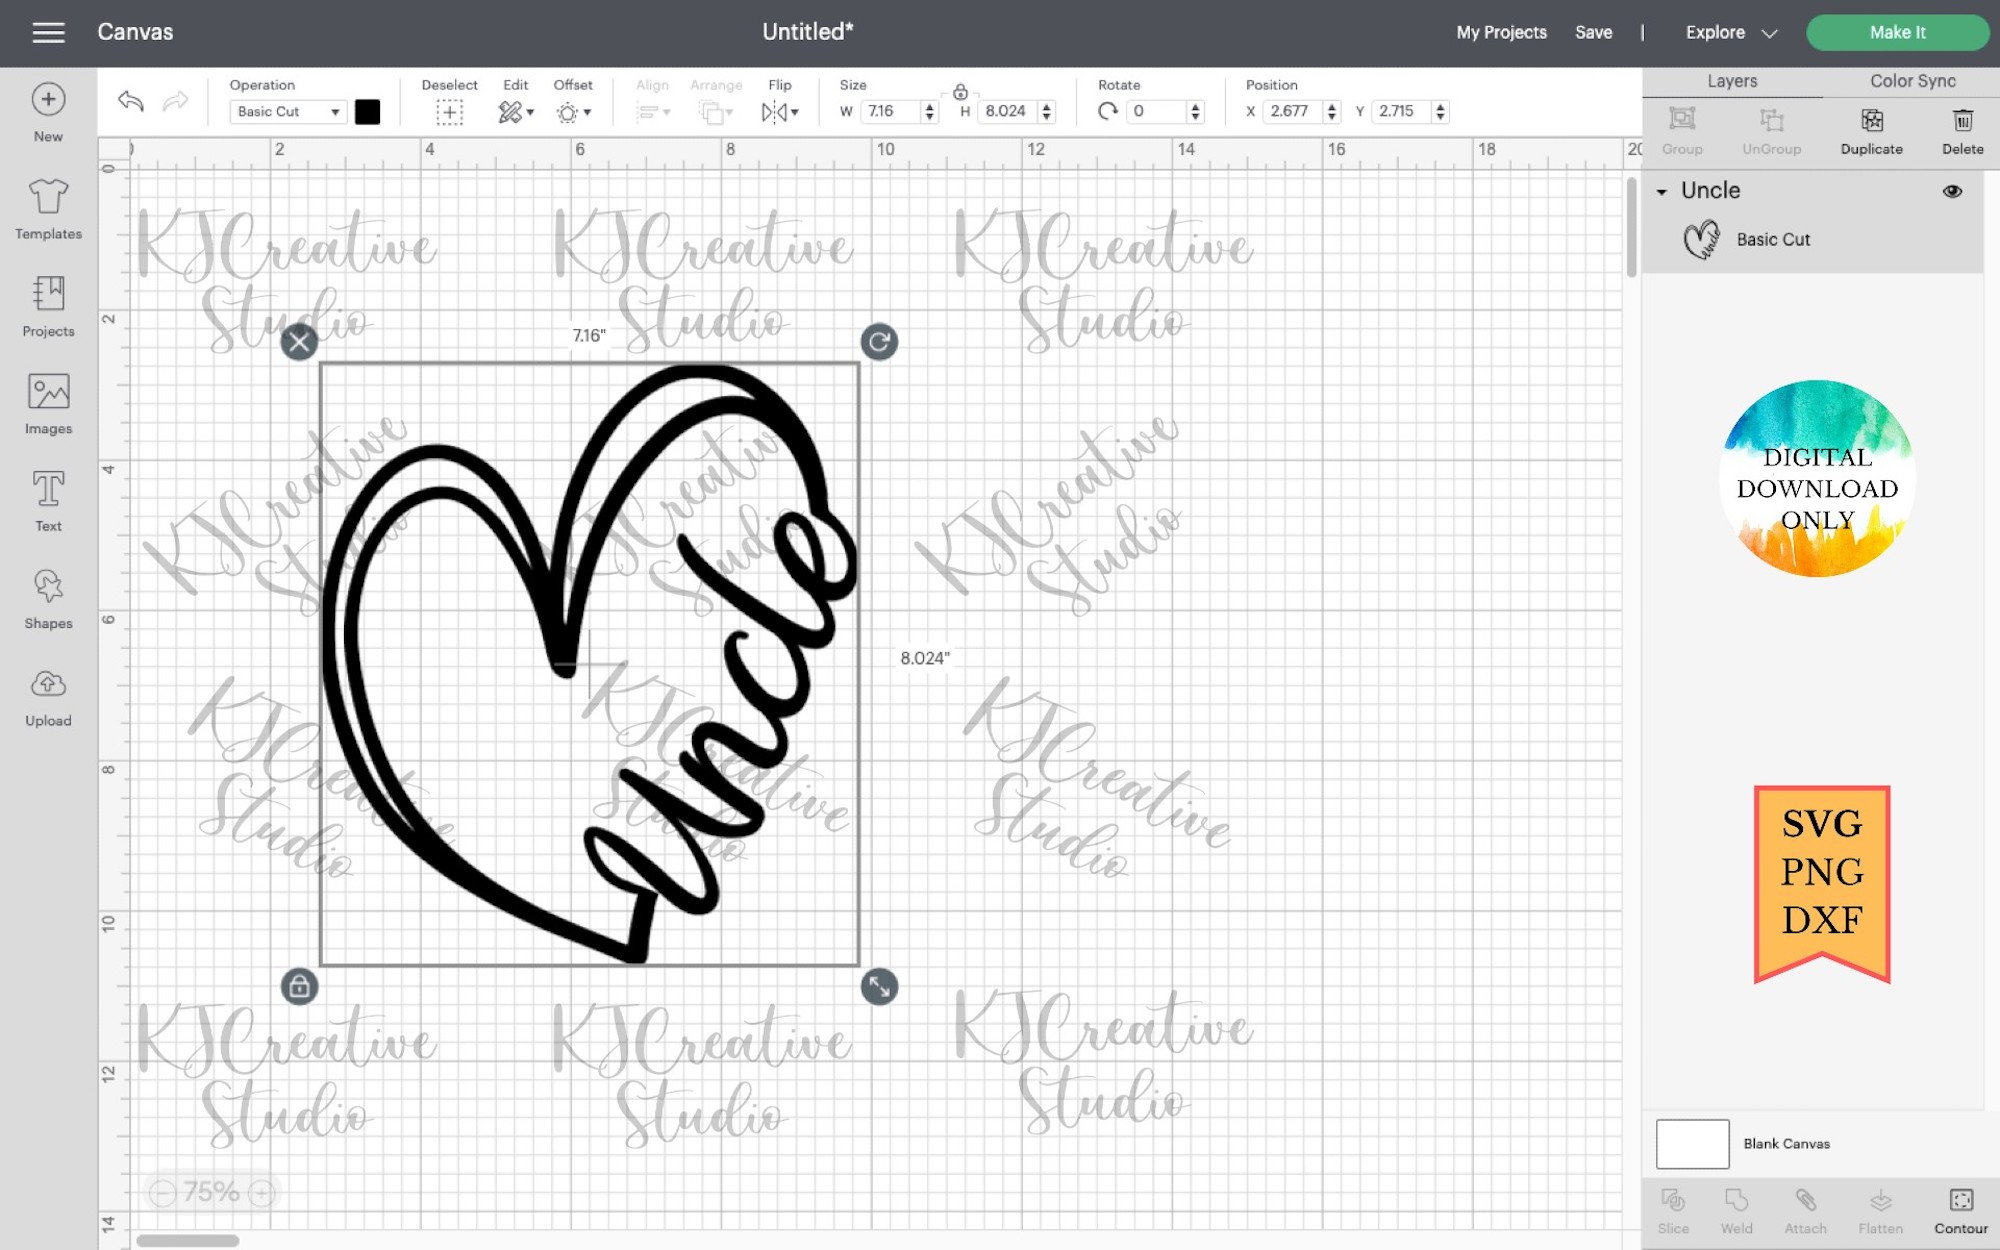2000x1250 pixels.
Task: Open the black fill color swatch
Action: coord(368,111)
